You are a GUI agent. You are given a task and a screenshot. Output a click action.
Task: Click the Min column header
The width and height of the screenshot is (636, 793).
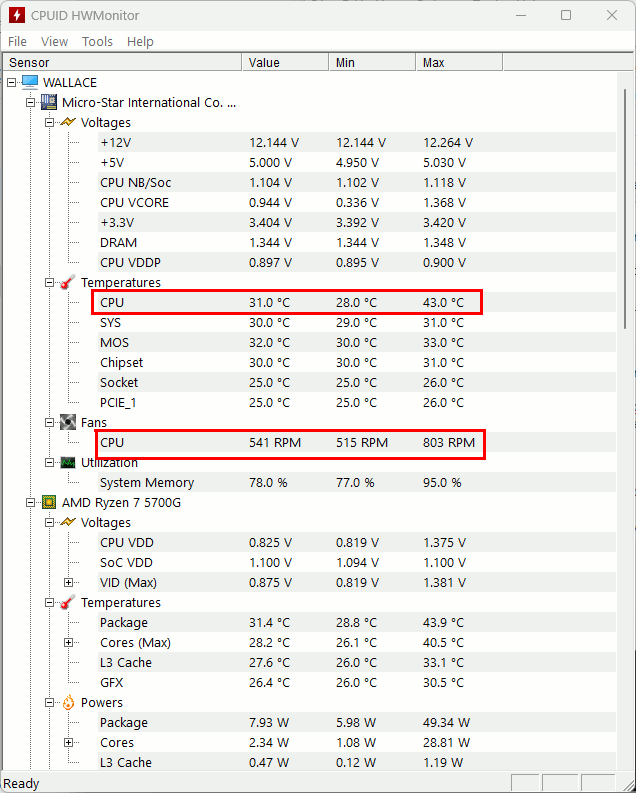[372, 62]
